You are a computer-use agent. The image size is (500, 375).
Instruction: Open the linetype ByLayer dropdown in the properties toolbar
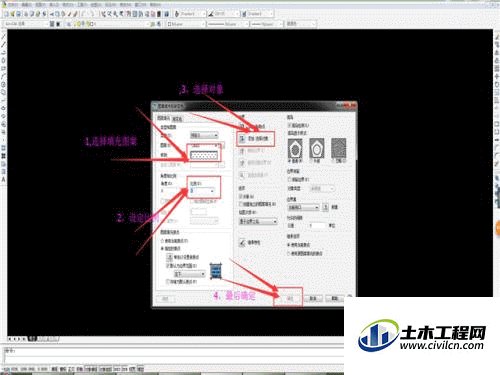click(228, 24)
